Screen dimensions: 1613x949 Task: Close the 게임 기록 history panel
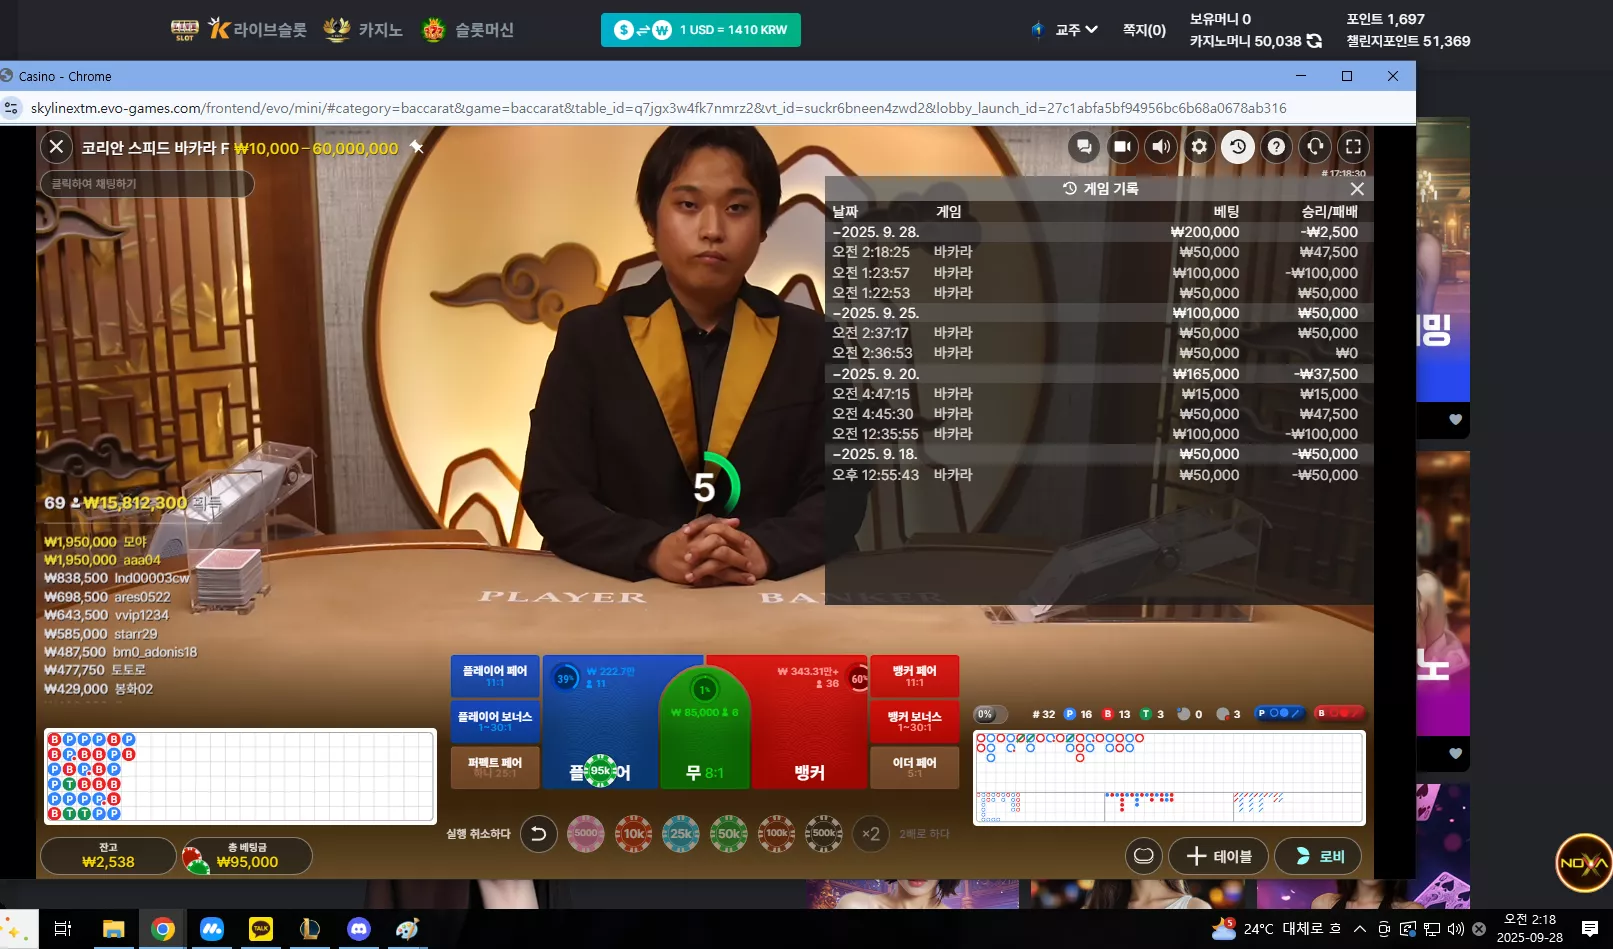click(1357, 189)
